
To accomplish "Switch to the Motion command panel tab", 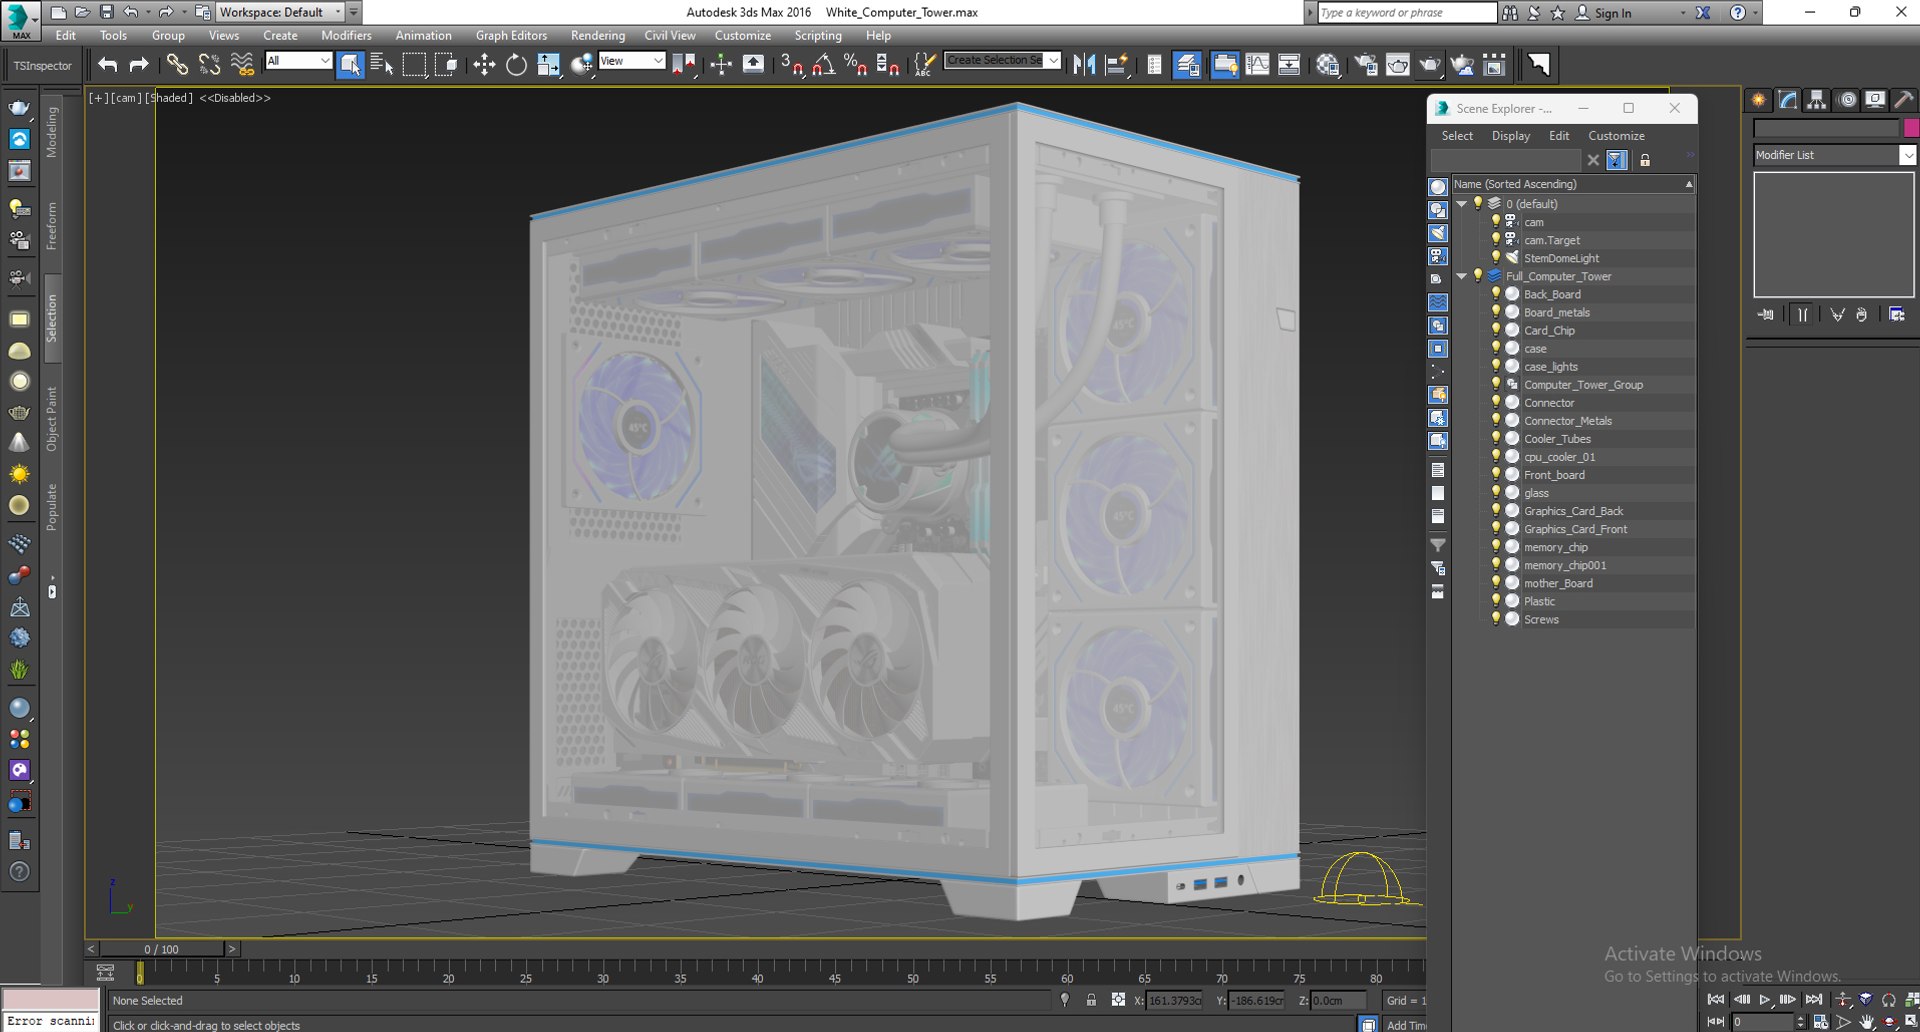I will 1847,100.
